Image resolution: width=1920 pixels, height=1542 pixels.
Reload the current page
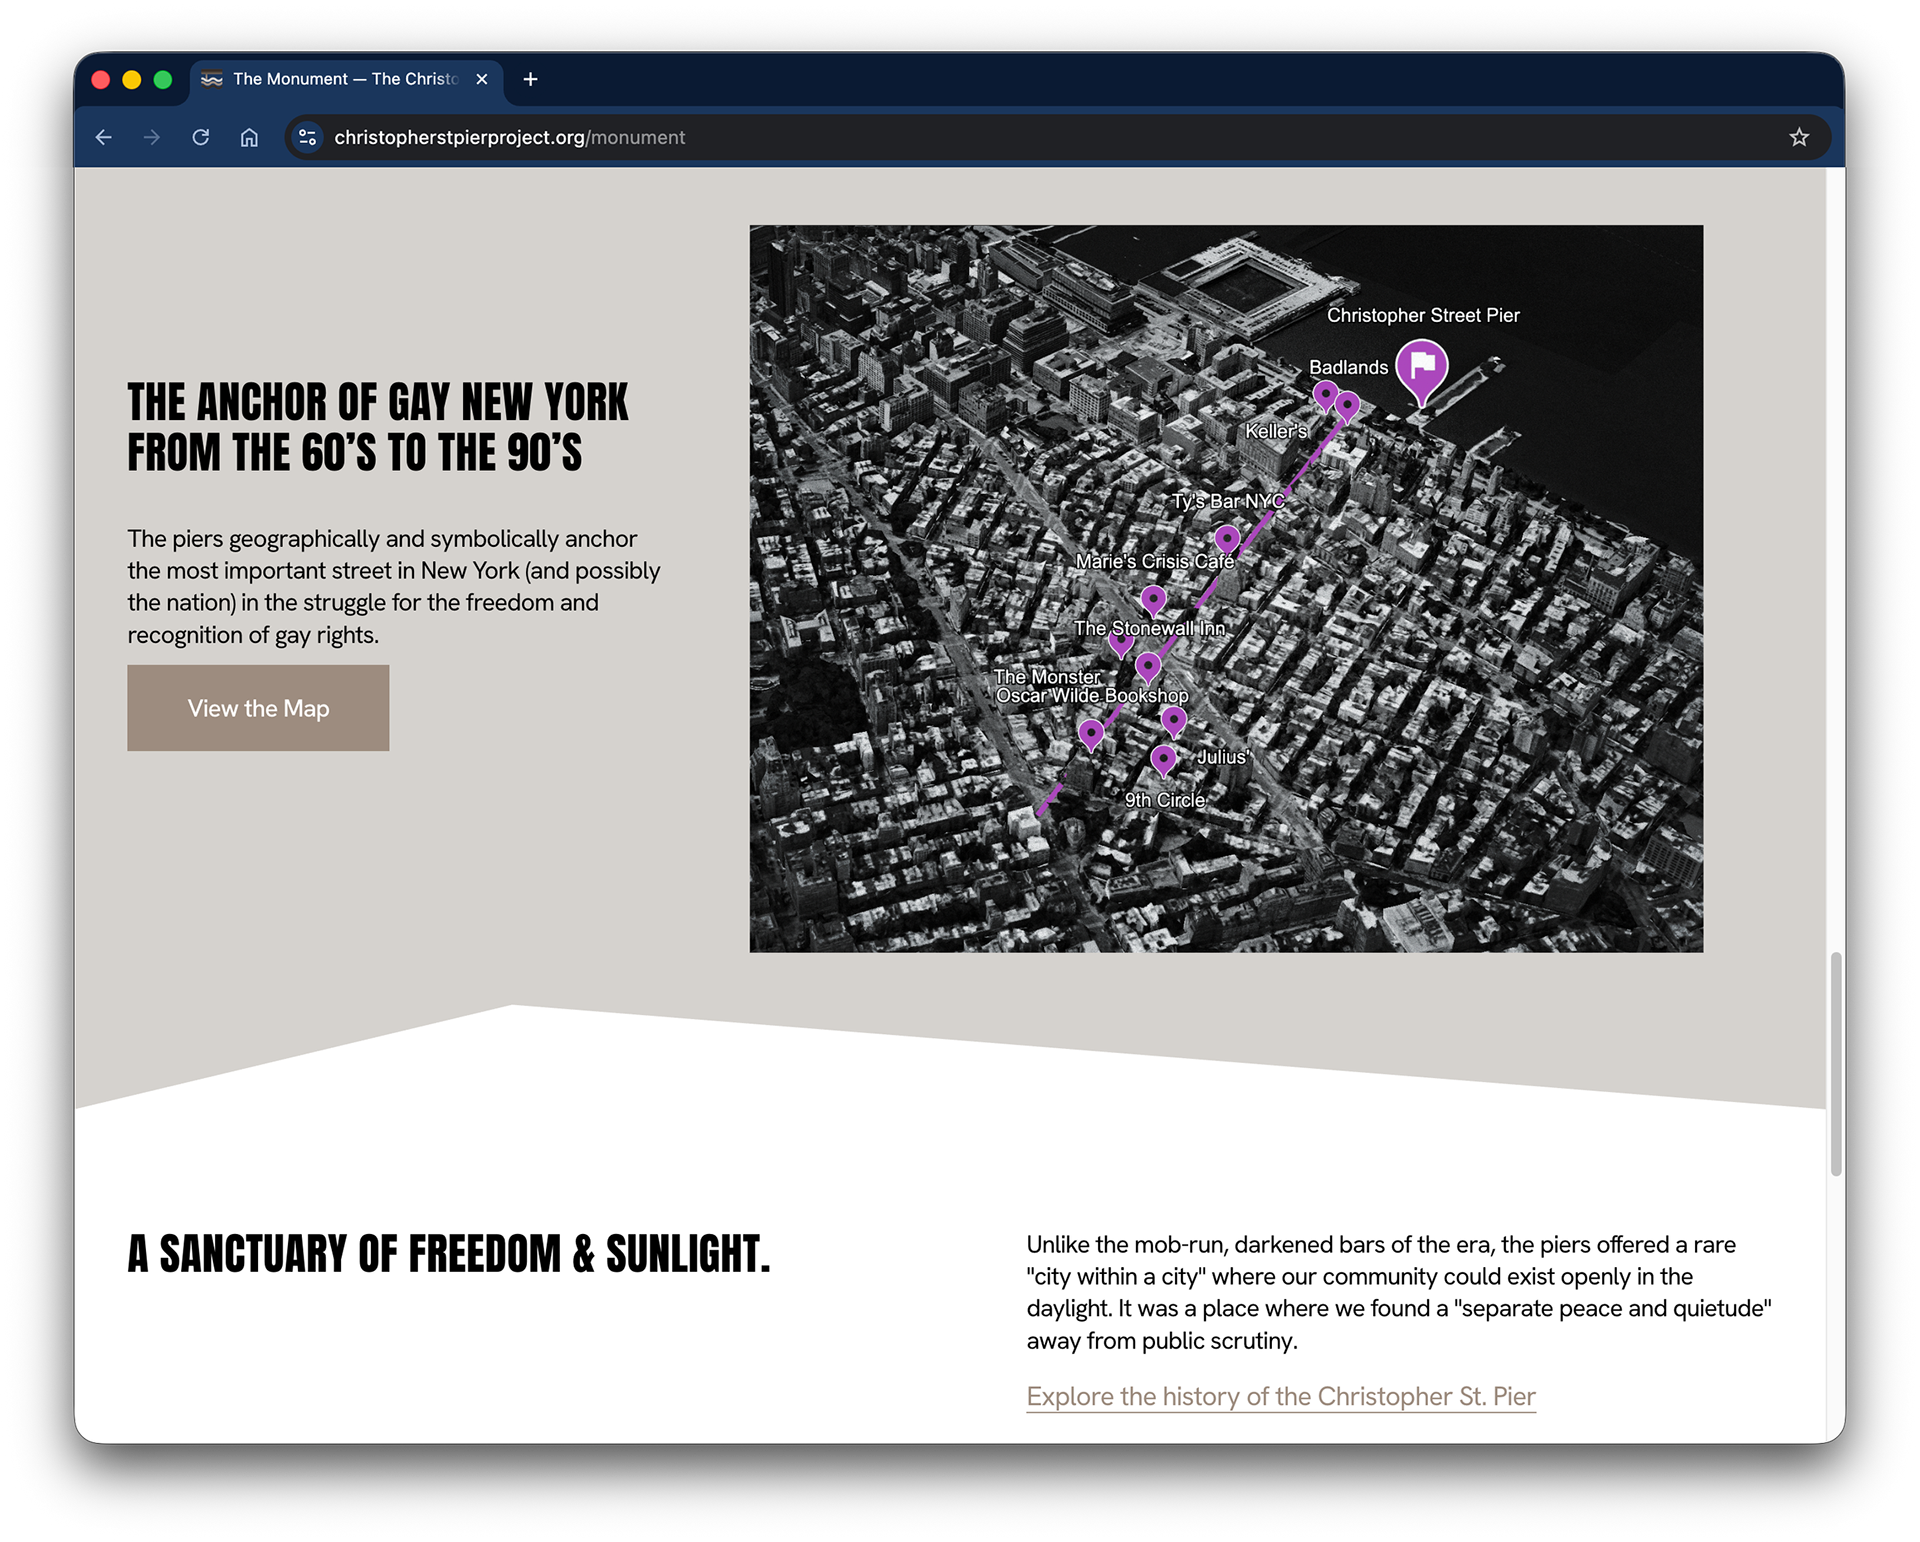pos(201,137)
